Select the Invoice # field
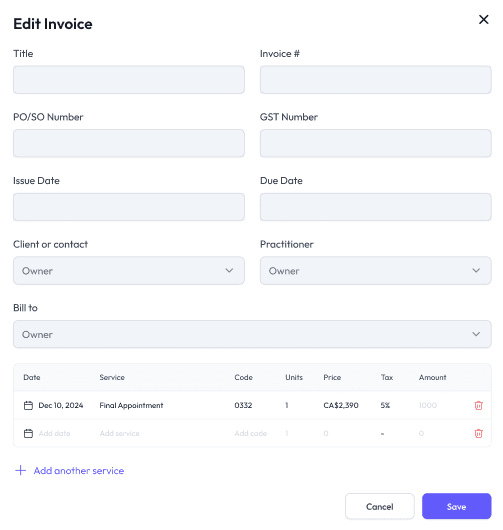This screenshot has width=503, height=530. tap(376, 80)
